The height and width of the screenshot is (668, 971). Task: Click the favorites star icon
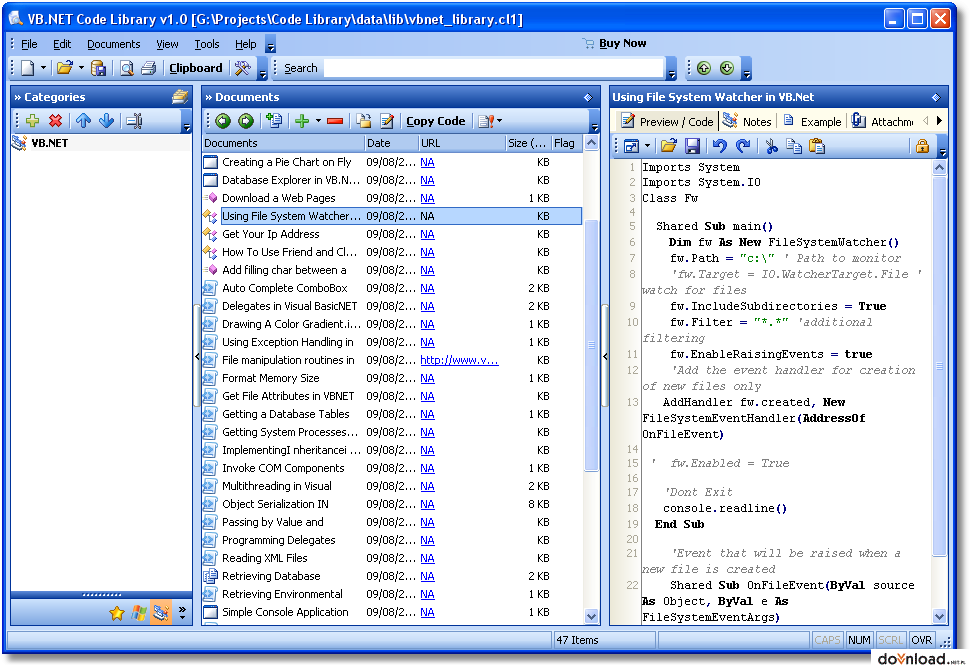click(x=116, y=613)
